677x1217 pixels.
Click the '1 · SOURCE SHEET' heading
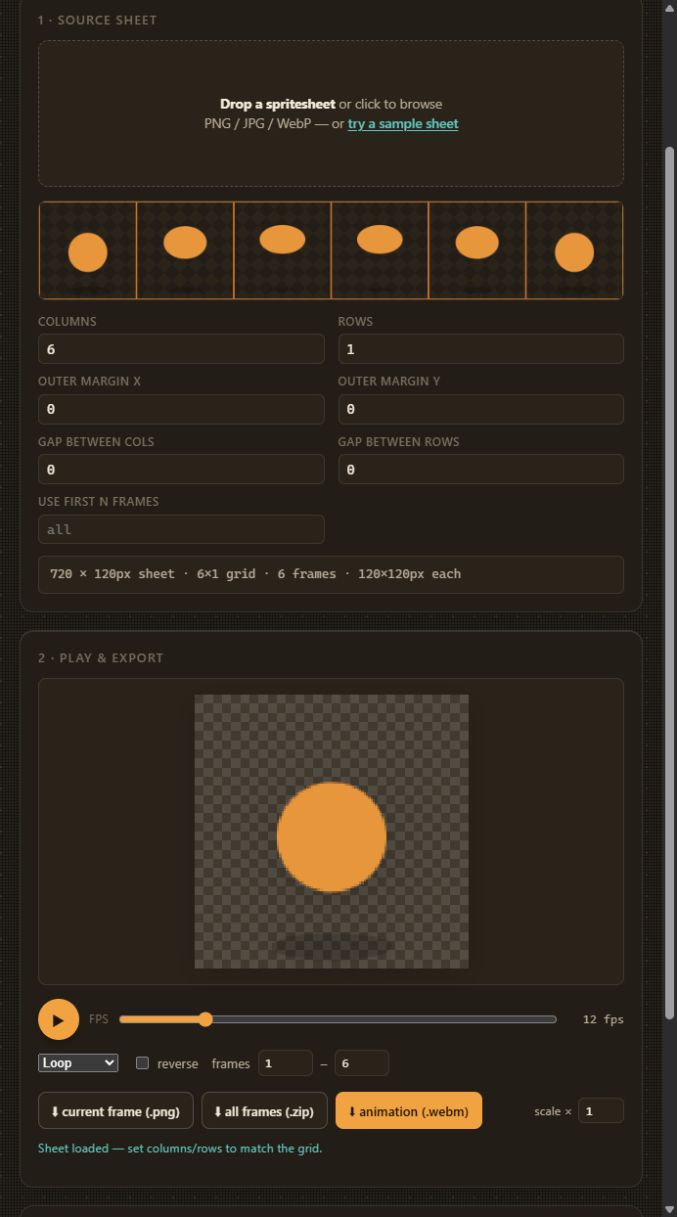pyautogui.click(x=97, y=20)
